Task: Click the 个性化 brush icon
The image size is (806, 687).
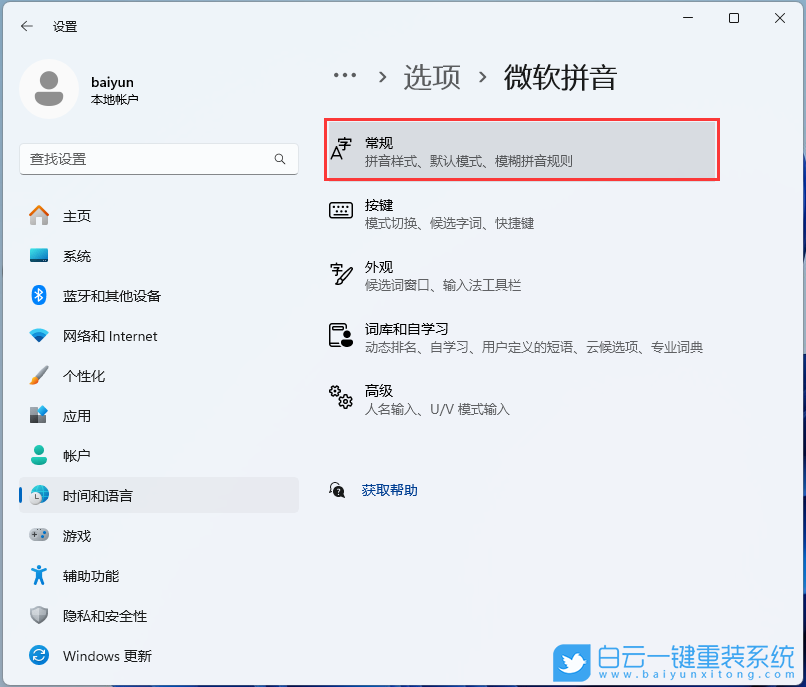Action: [39, 376]
